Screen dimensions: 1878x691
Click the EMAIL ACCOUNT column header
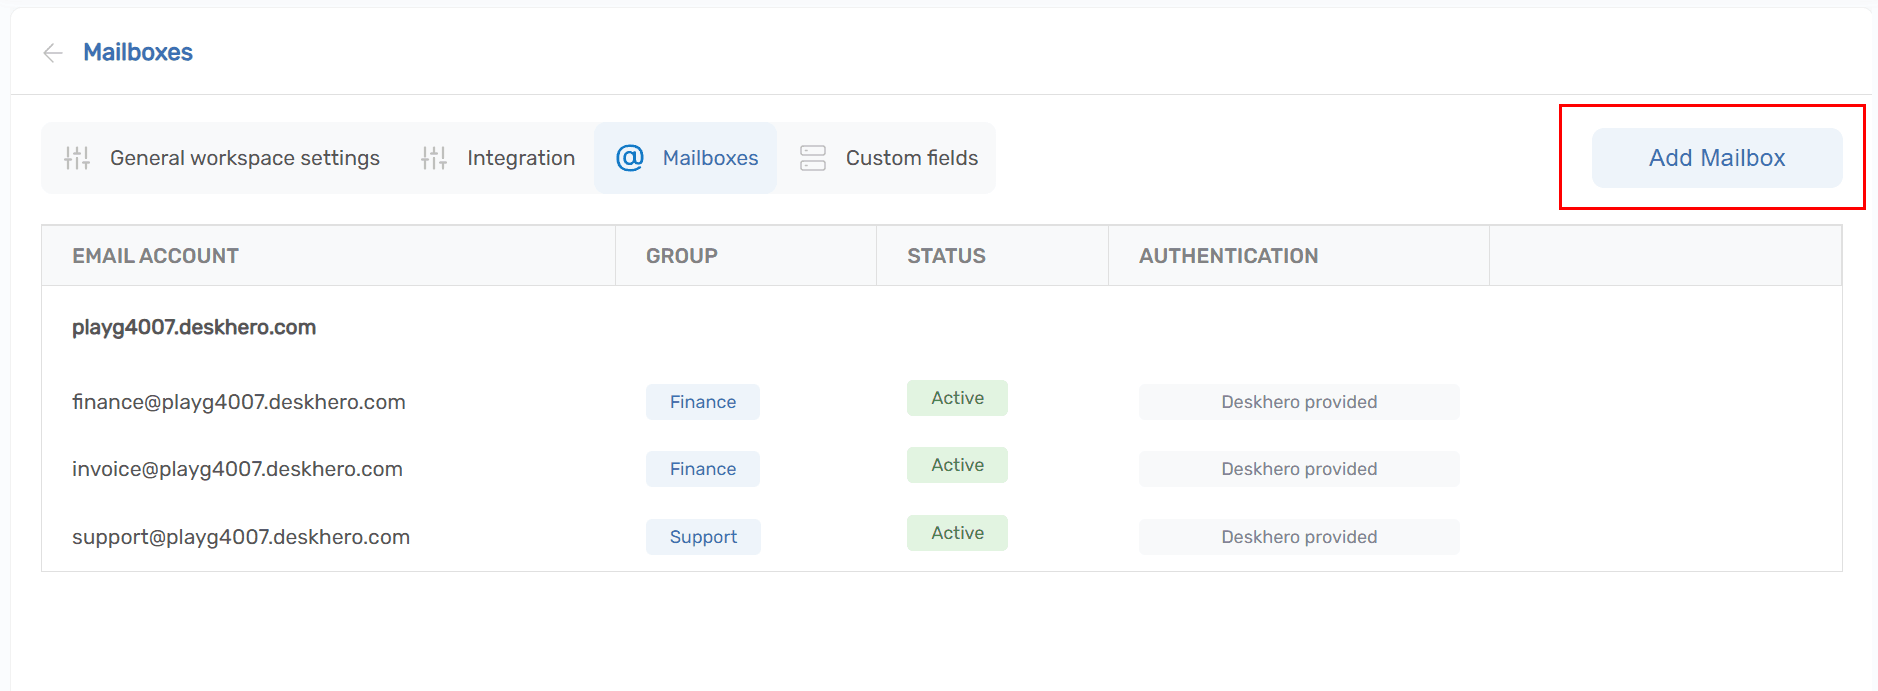click(x=155, y=256)
